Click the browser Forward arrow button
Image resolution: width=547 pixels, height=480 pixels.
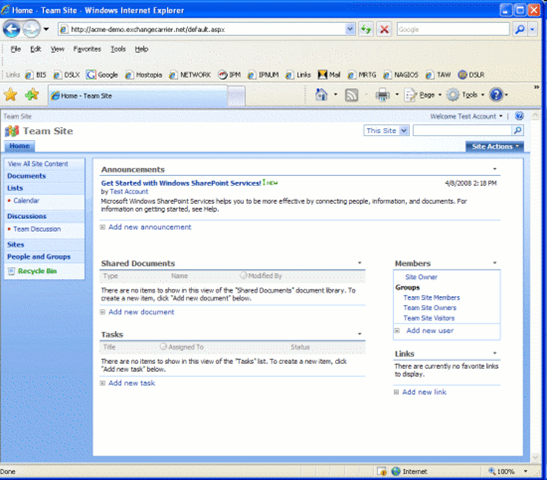(31, 29)
